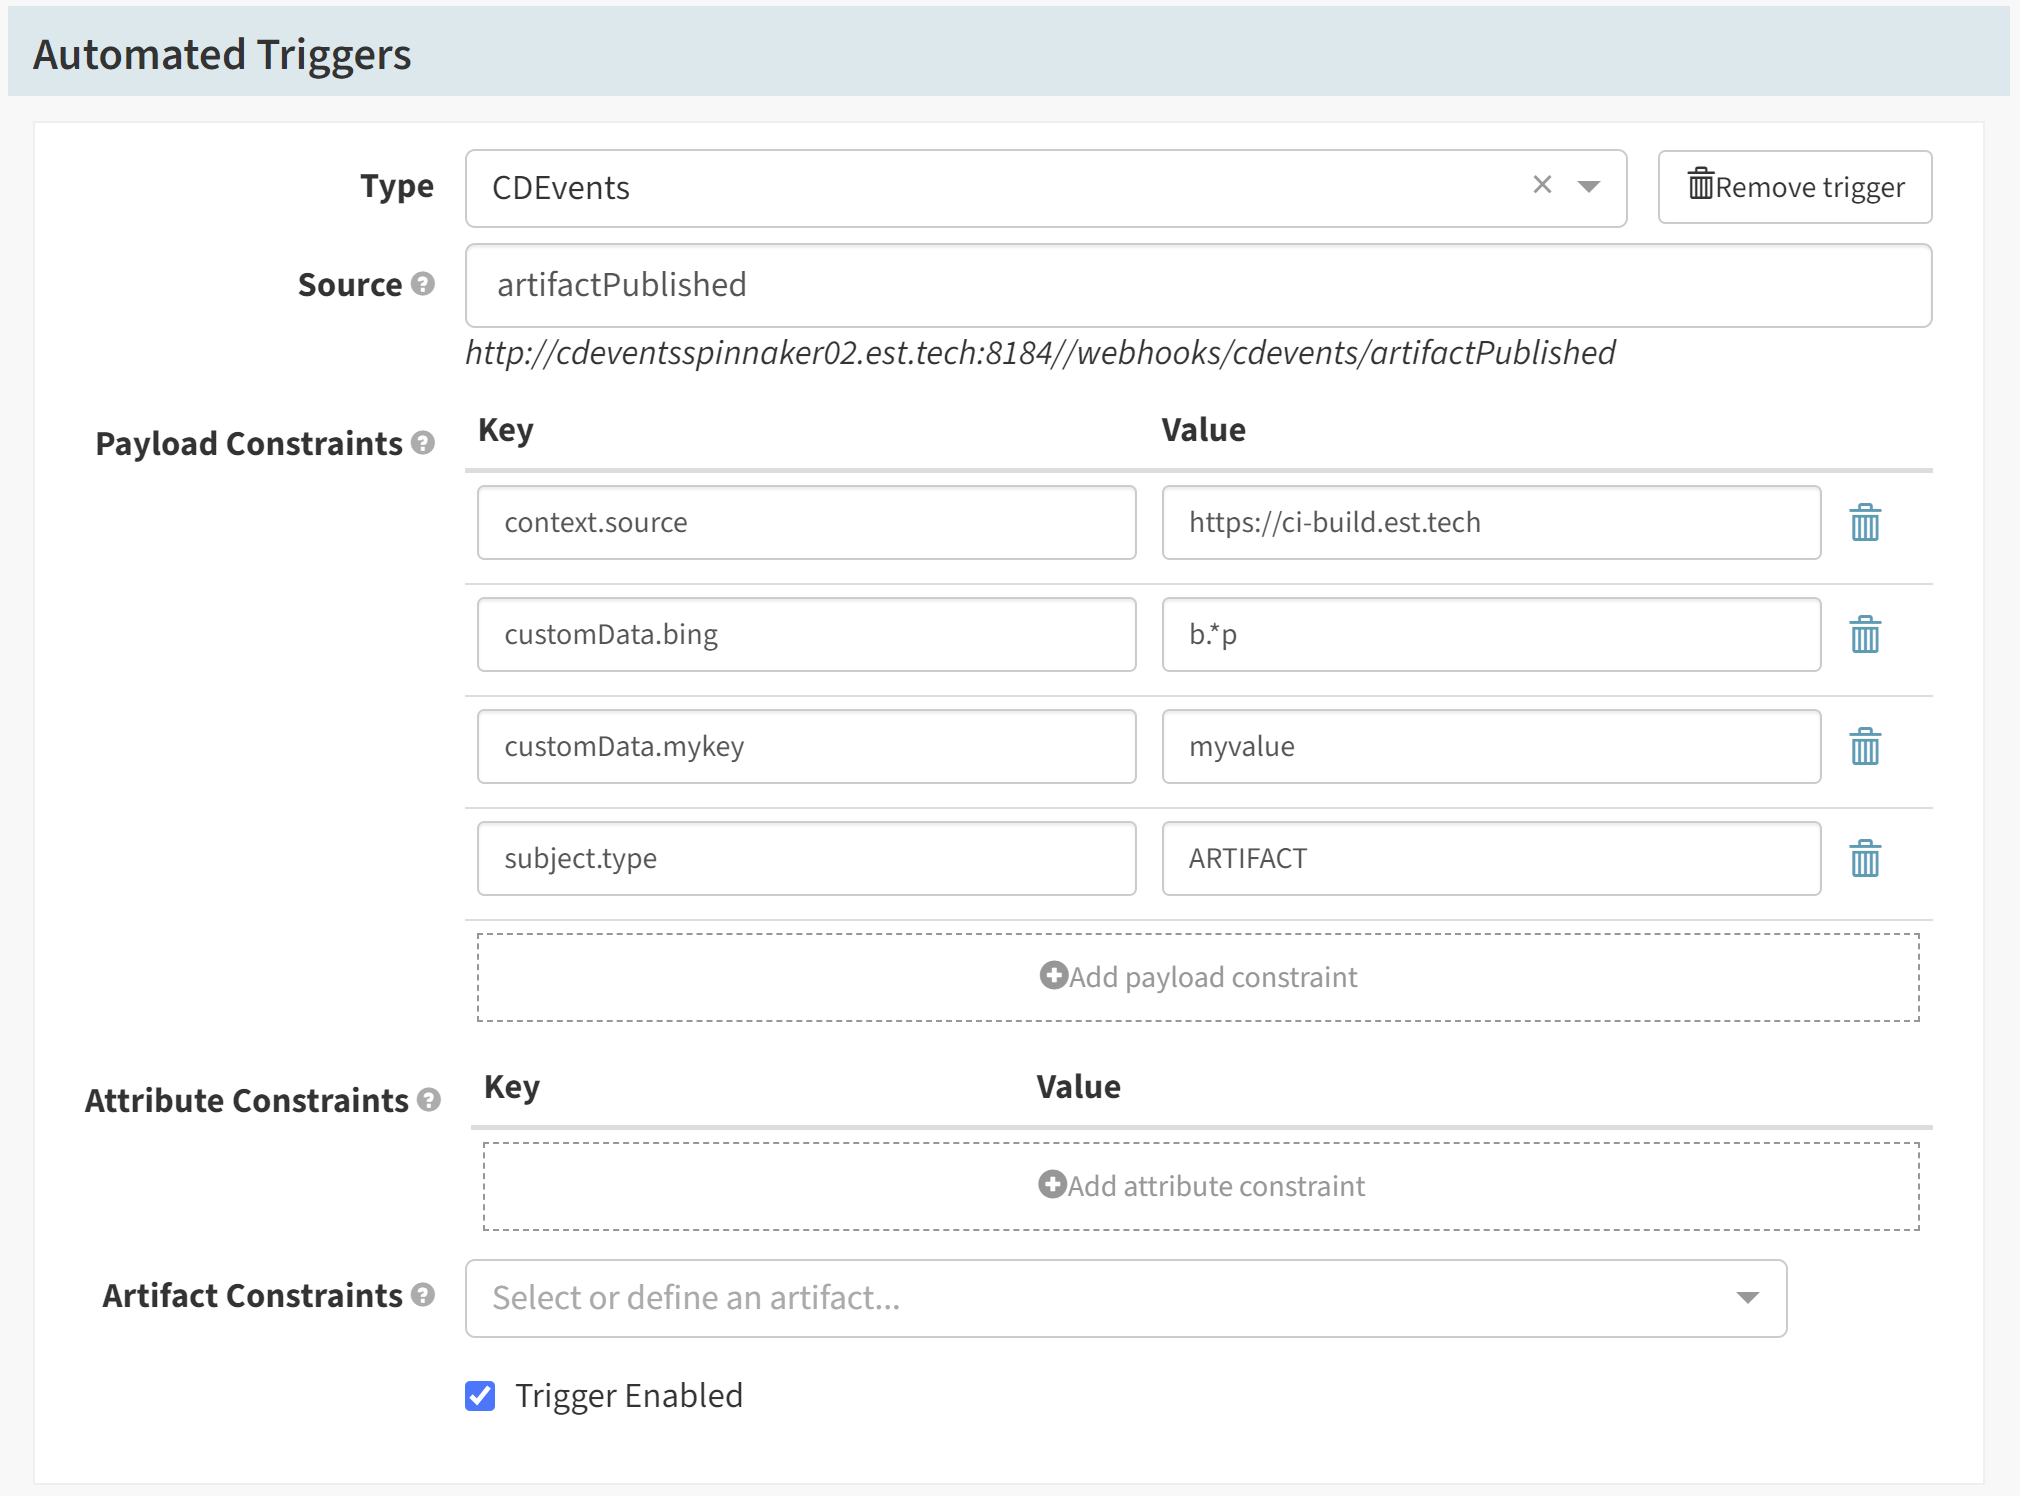Focus the ARTIFACT value field
The image size is (2020, 1496).
1491,859
